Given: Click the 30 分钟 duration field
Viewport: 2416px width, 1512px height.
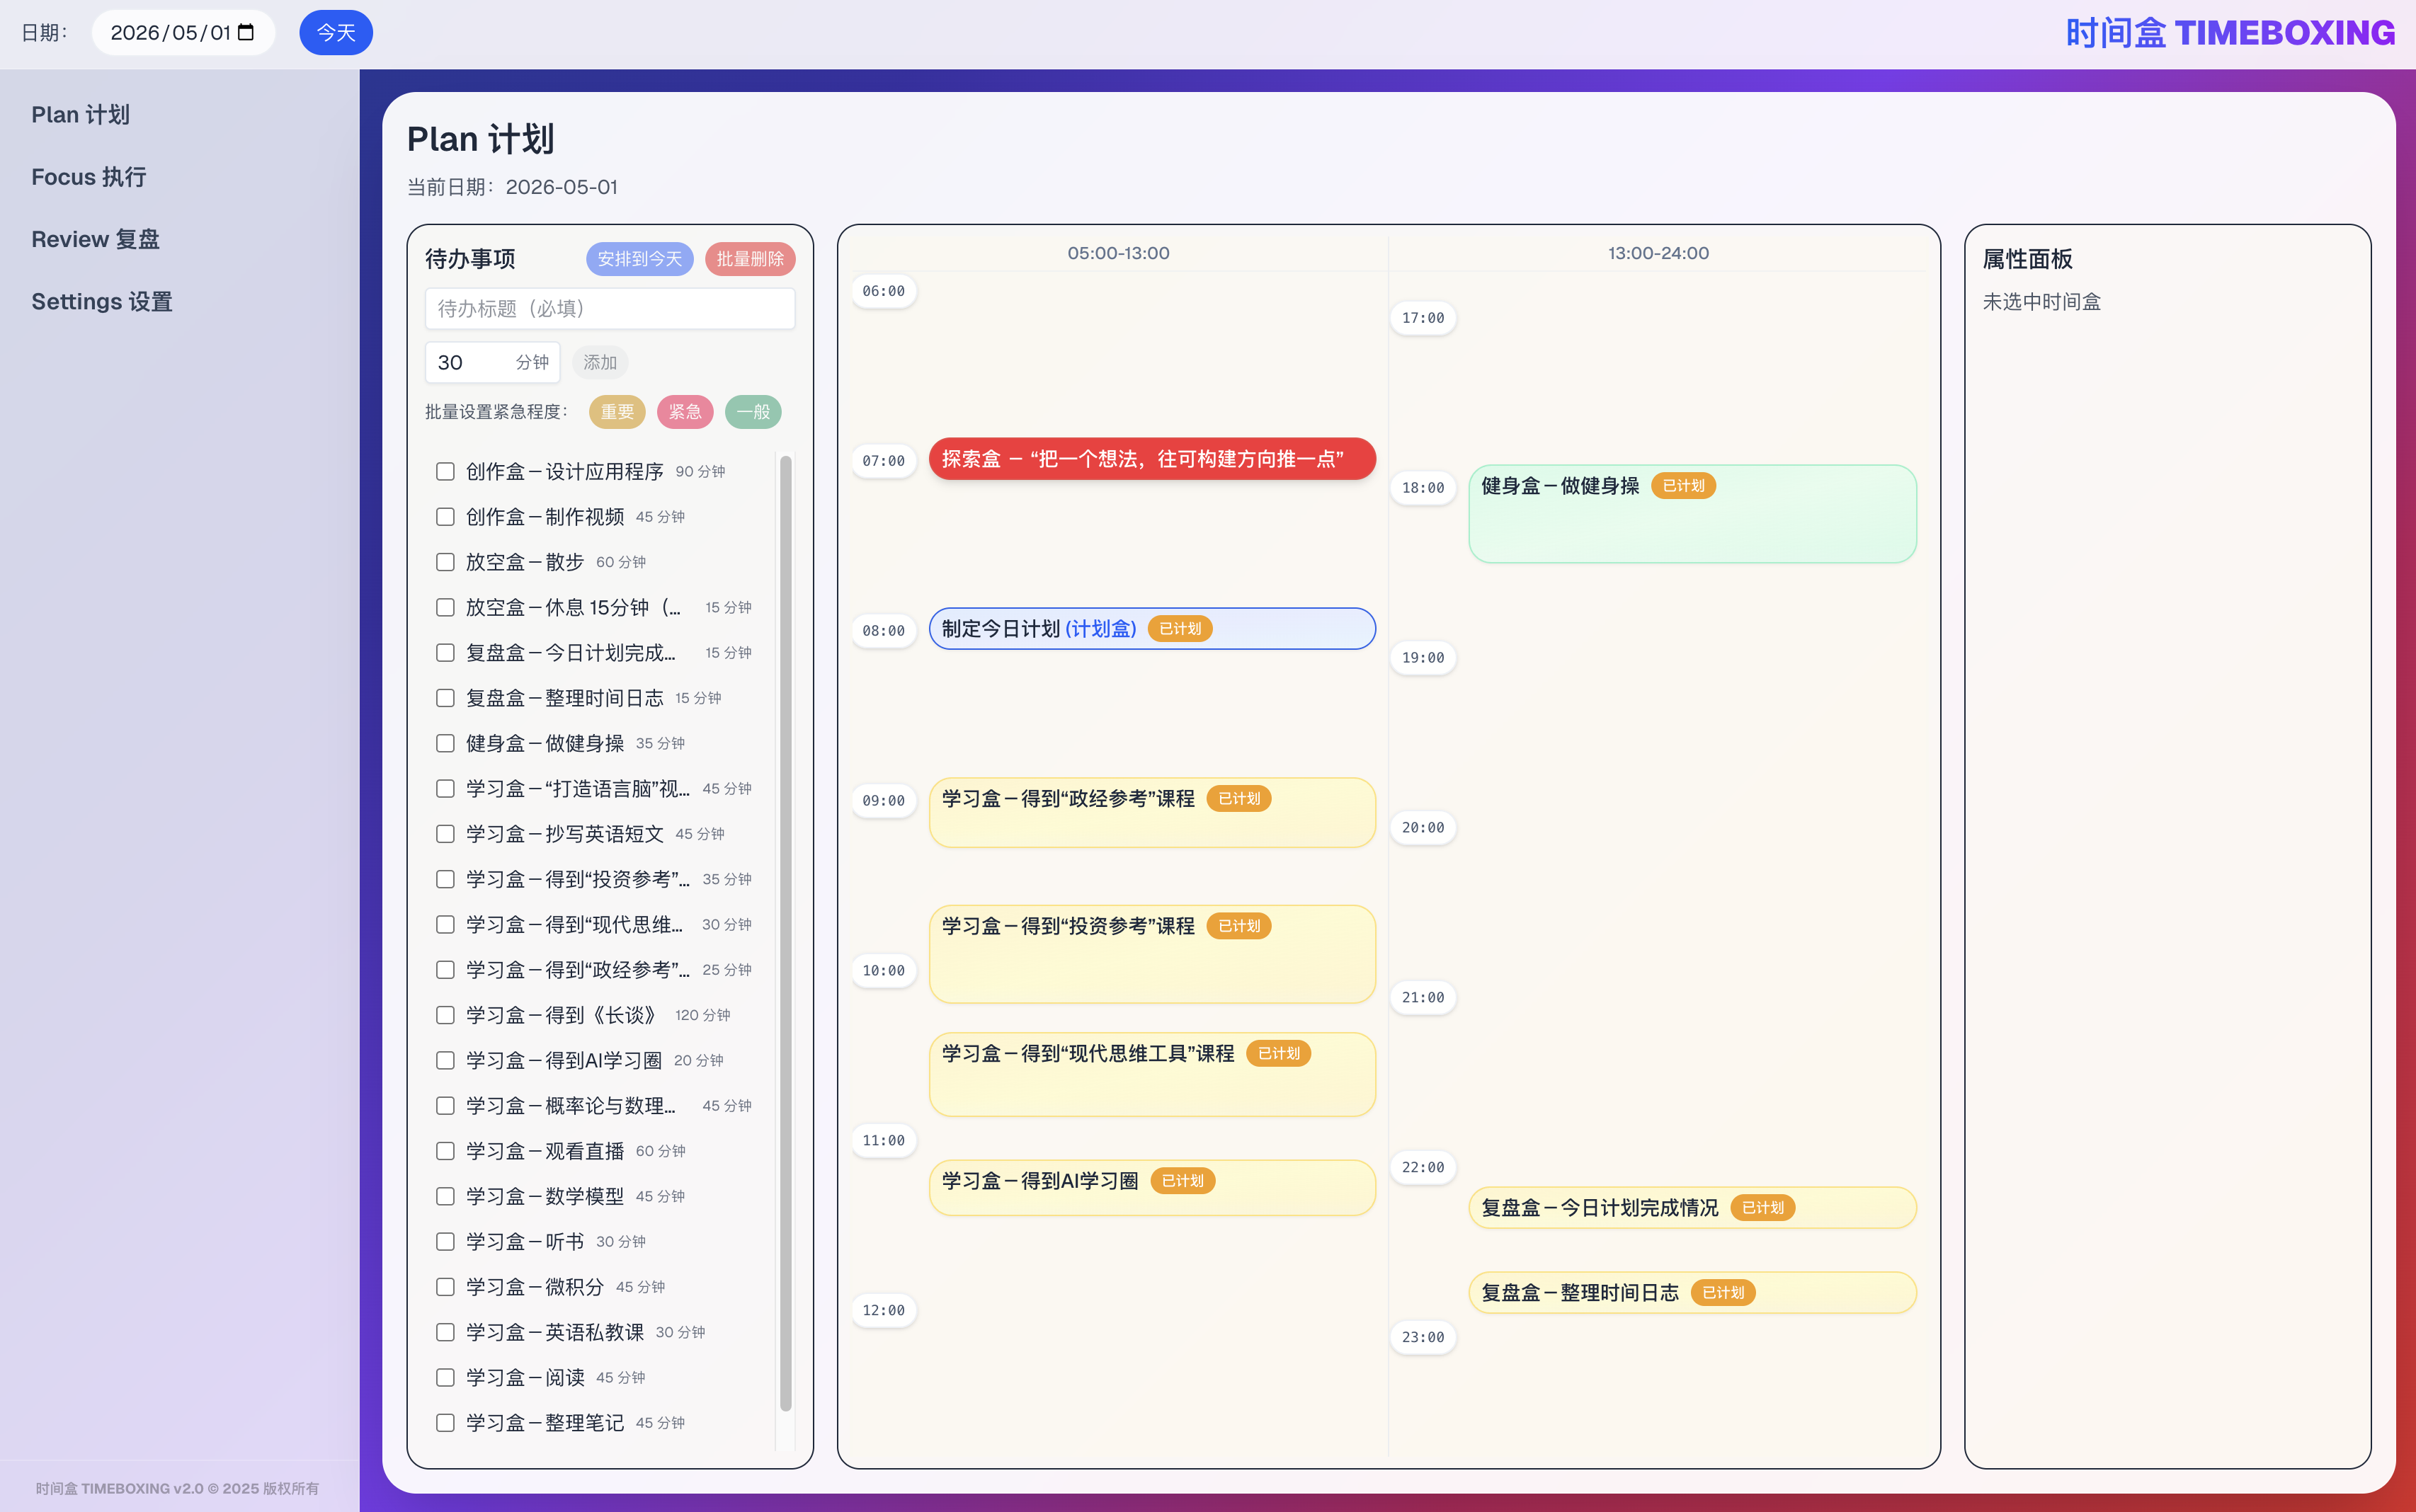Looking at the screenshot, I should (x=492, y=362).
